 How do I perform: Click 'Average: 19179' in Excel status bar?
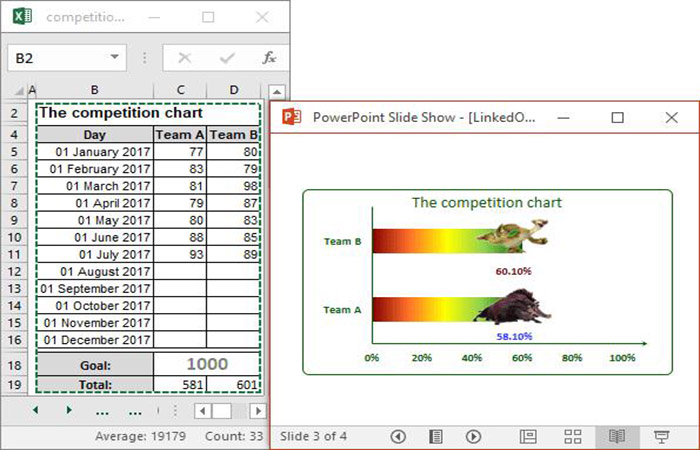click(140, 436)
